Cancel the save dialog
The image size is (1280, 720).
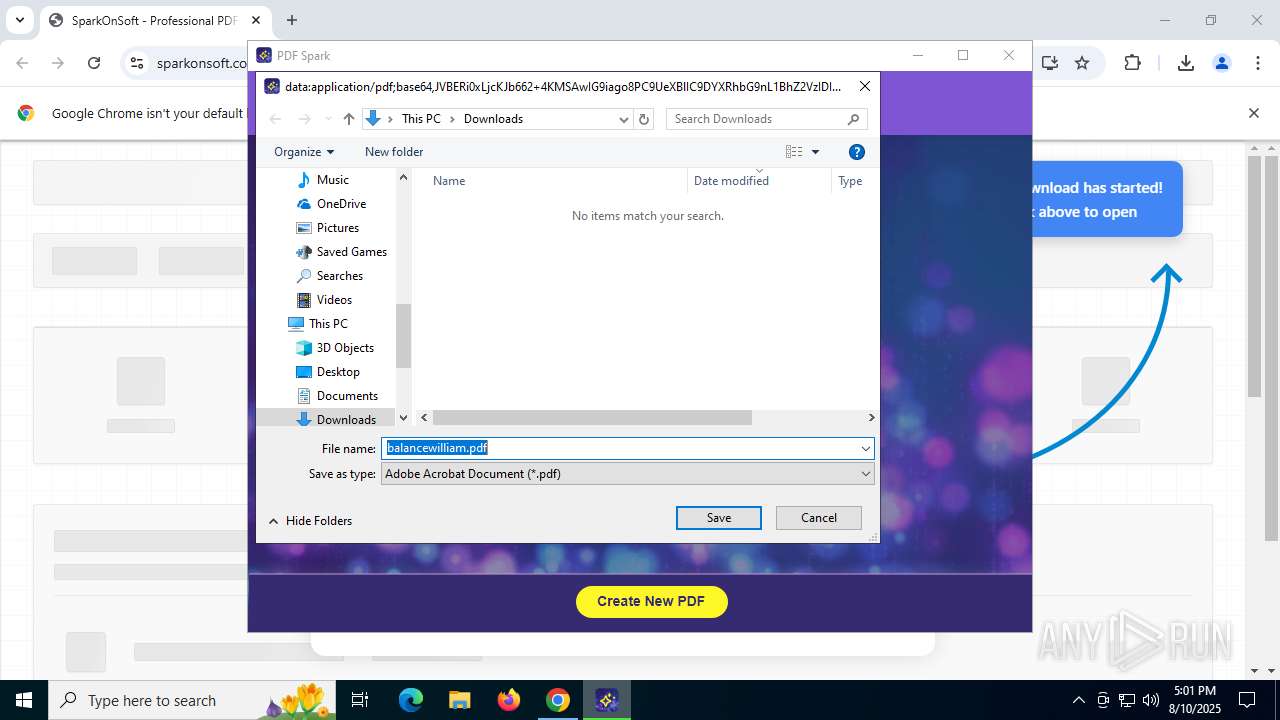(818, 518)
